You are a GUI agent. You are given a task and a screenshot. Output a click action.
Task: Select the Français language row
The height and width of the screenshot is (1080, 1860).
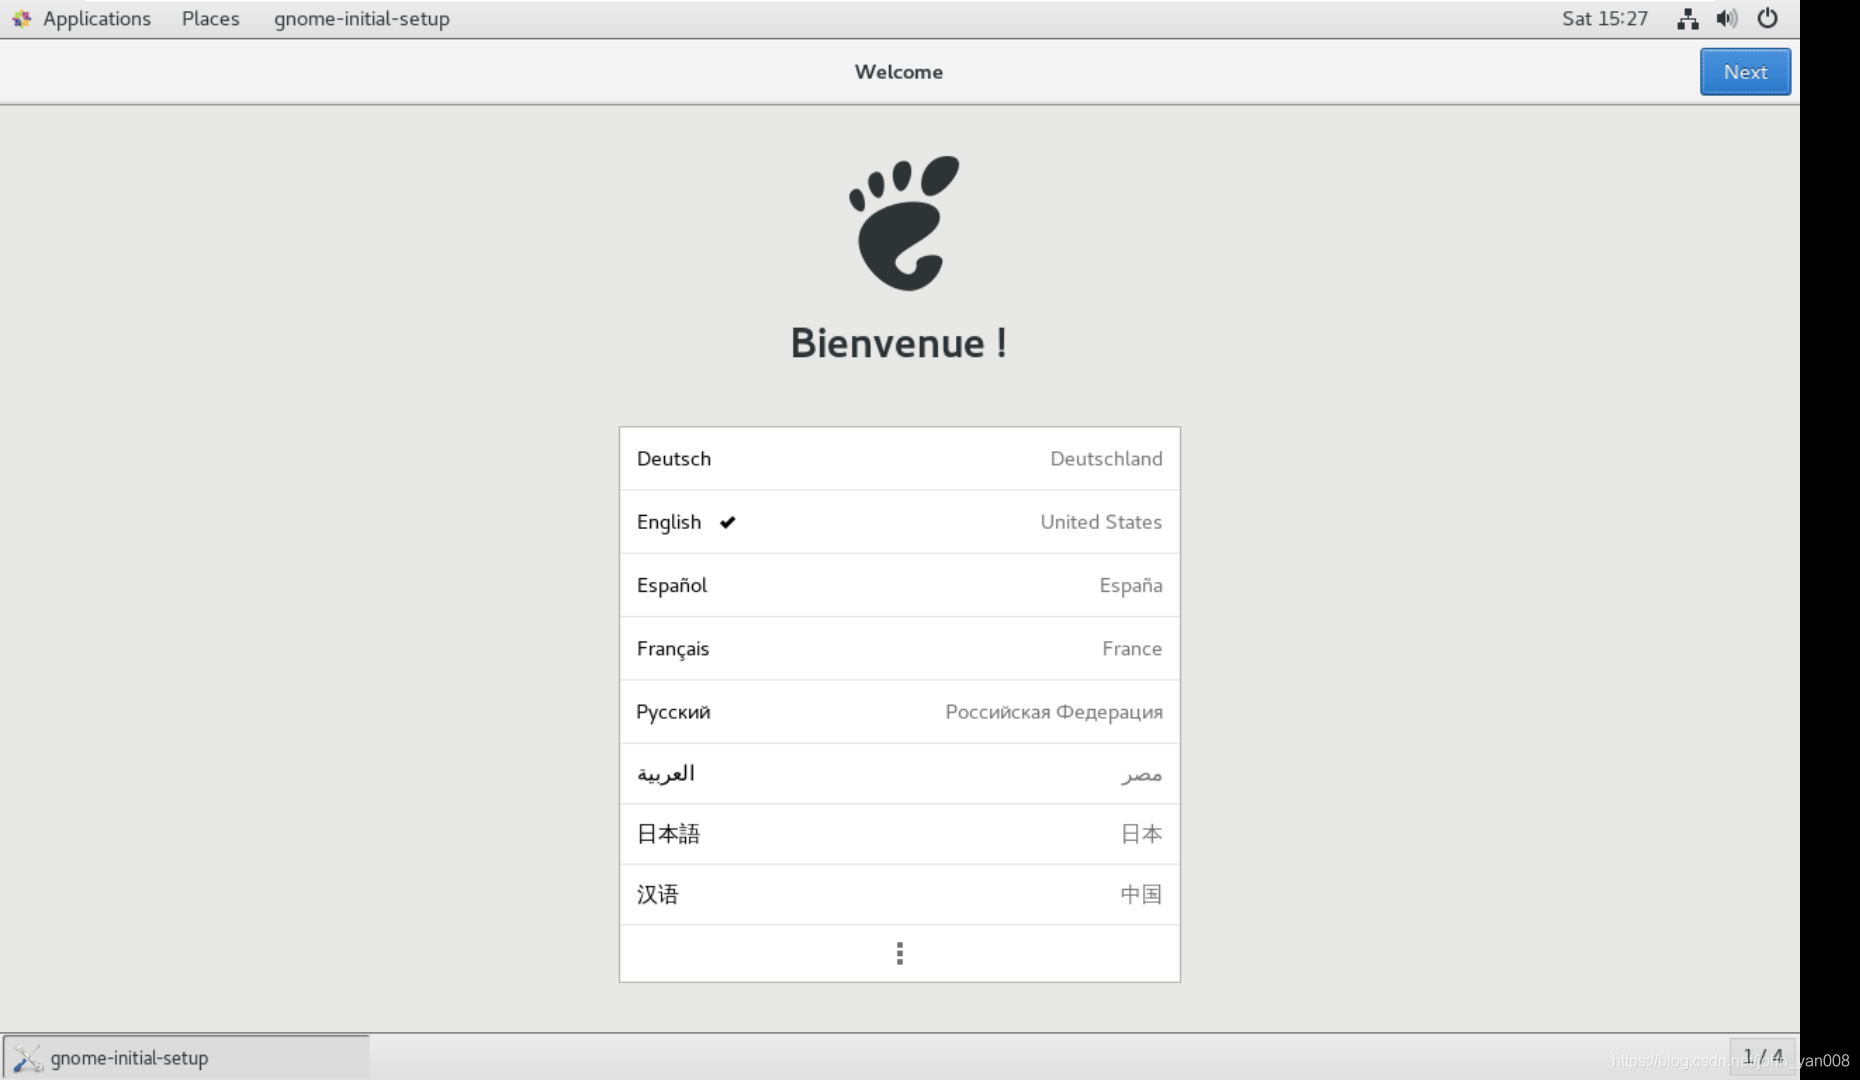pos(899,648)
